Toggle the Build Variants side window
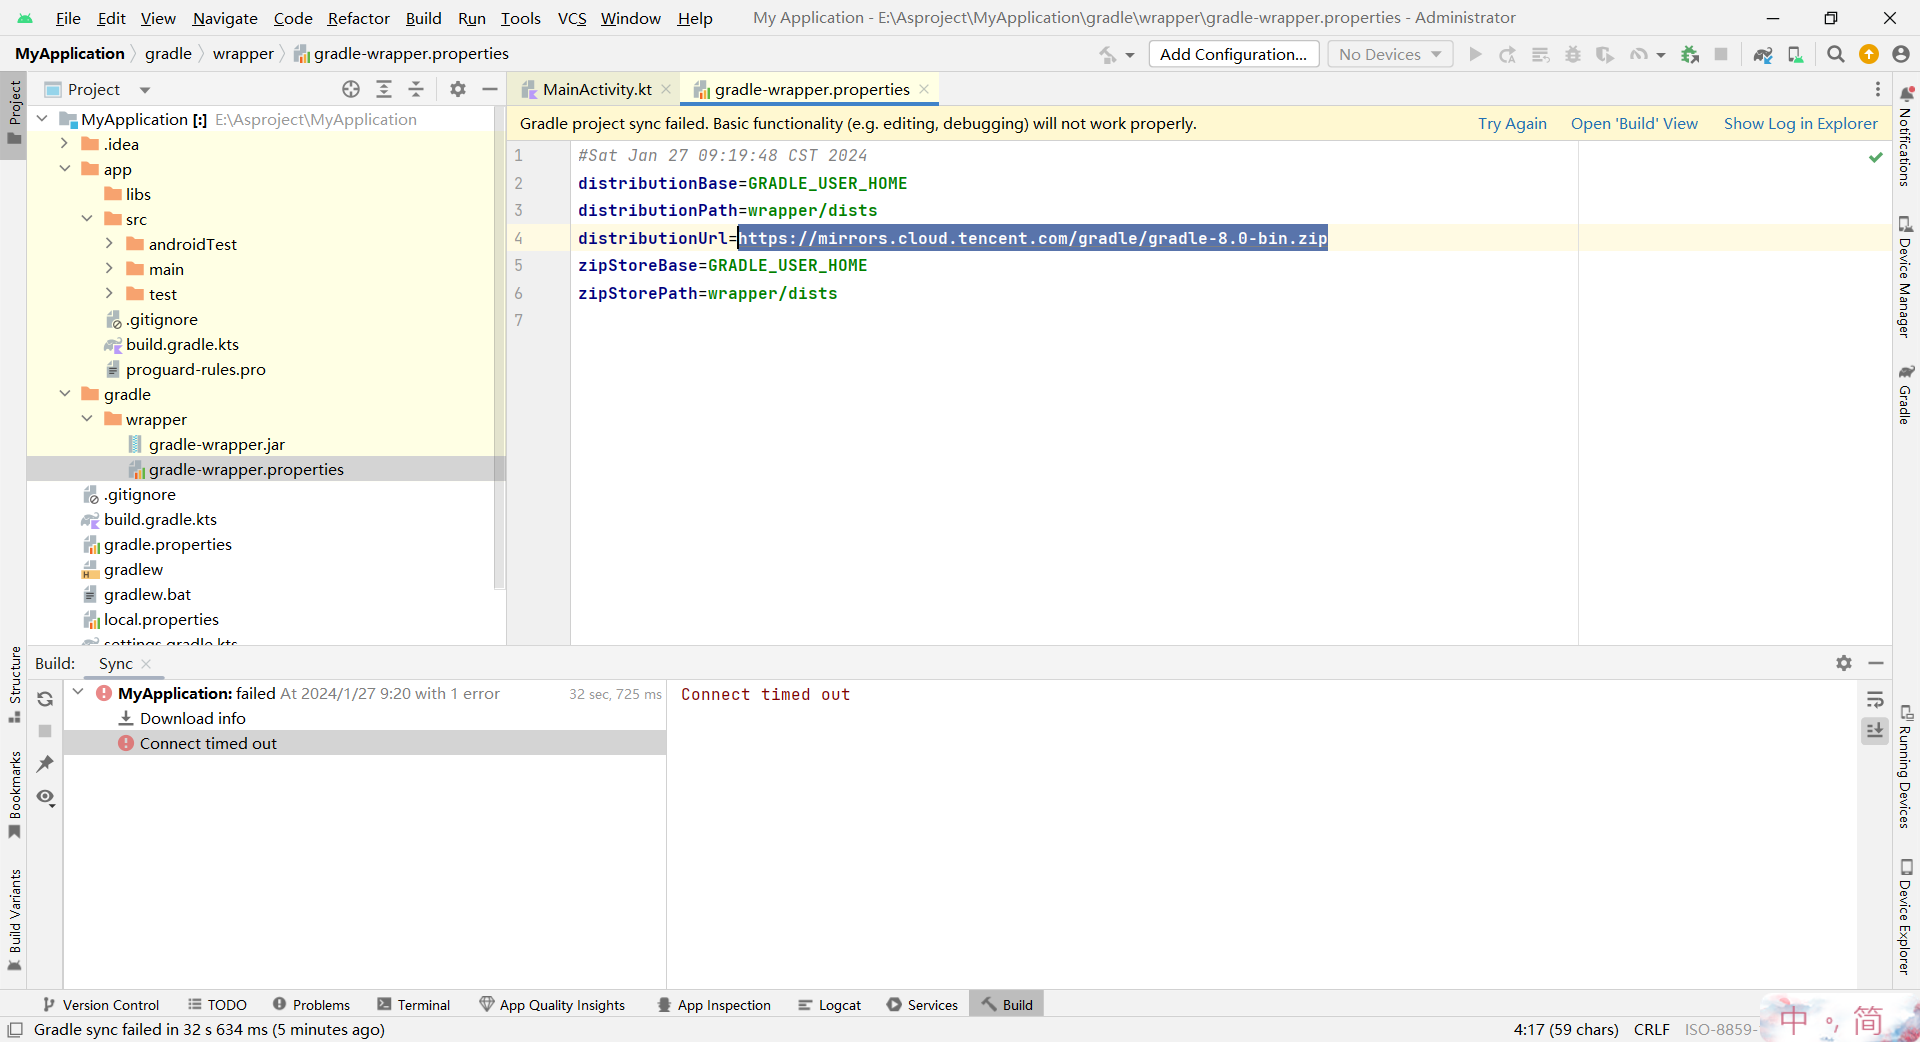This screenshot has height=1042, width=1920. 14,920
